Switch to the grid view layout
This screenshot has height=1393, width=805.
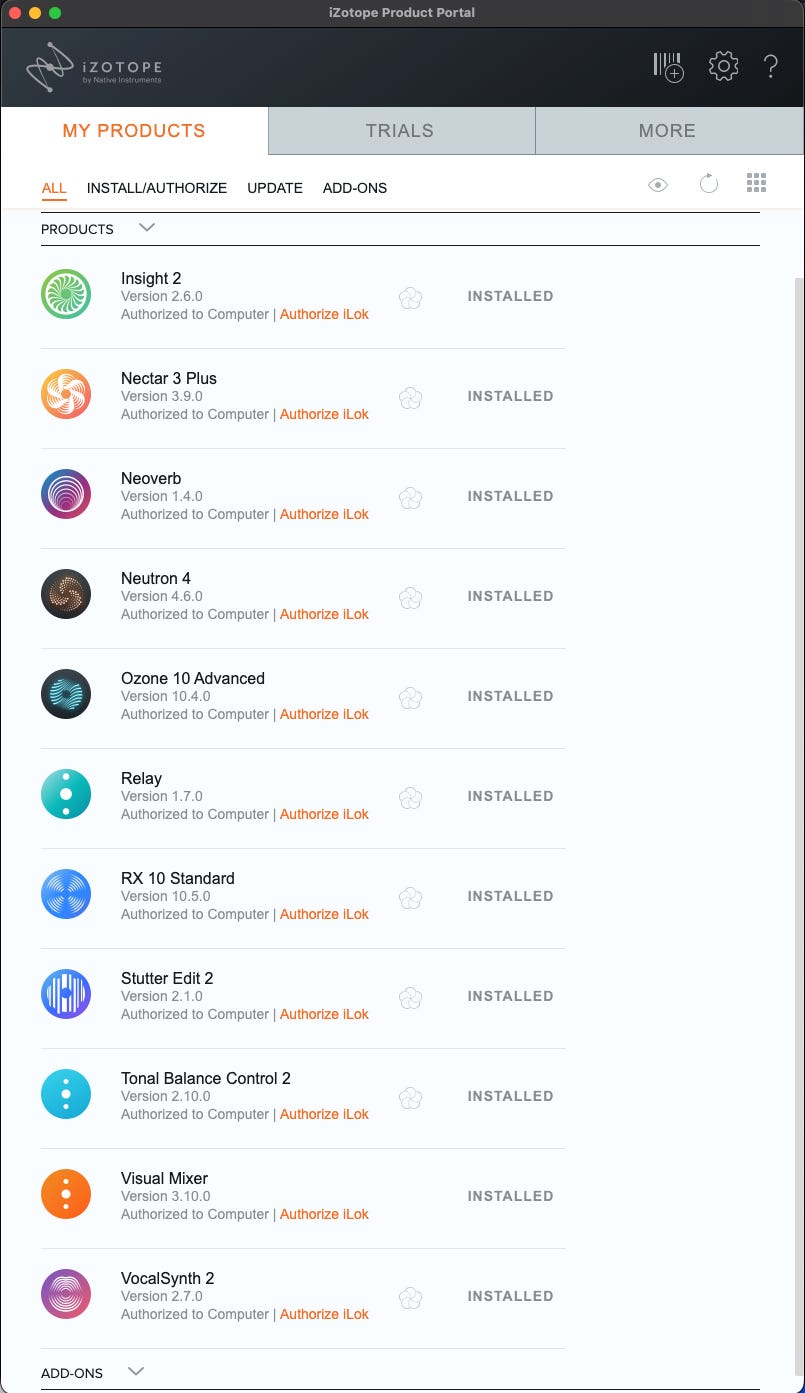(x=756, y=183)
